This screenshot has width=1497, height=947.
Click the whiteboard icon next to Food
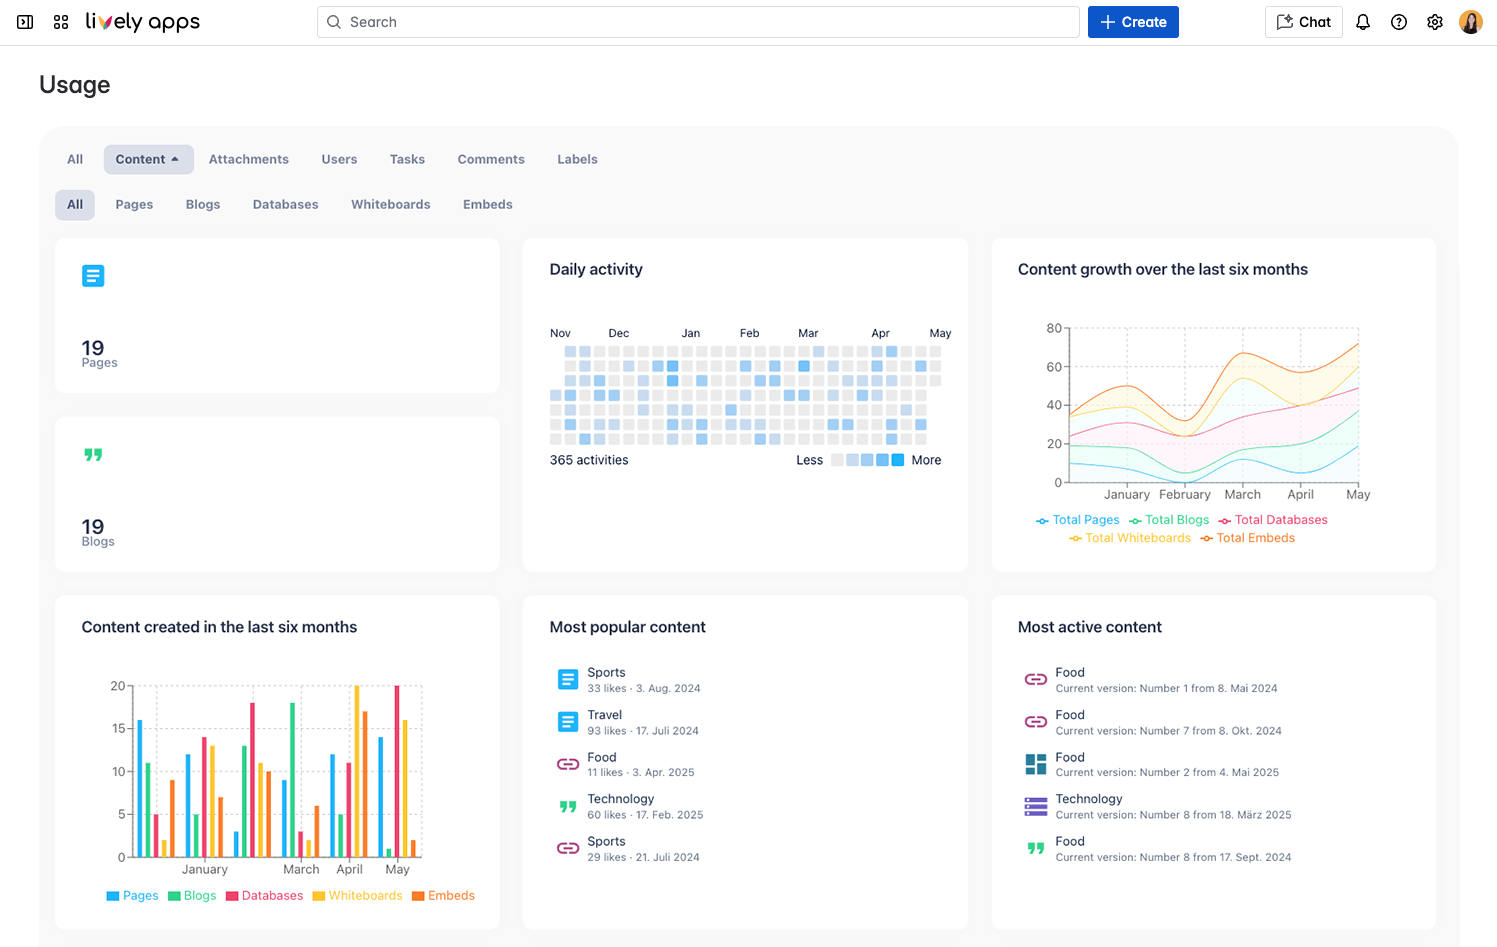pyautogui.click(x=1036, y=764)
